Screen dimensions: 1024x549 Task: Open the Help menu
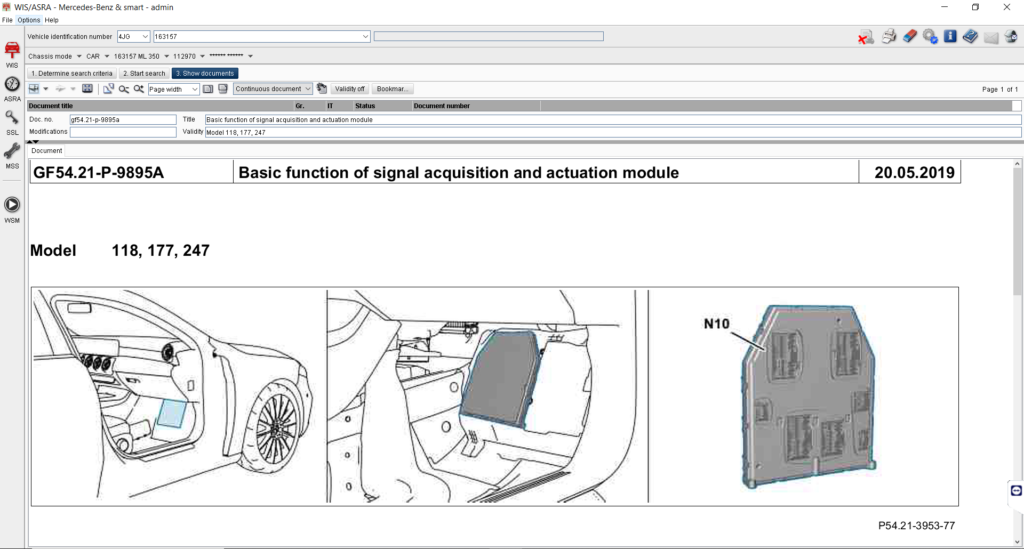point(52,20)
